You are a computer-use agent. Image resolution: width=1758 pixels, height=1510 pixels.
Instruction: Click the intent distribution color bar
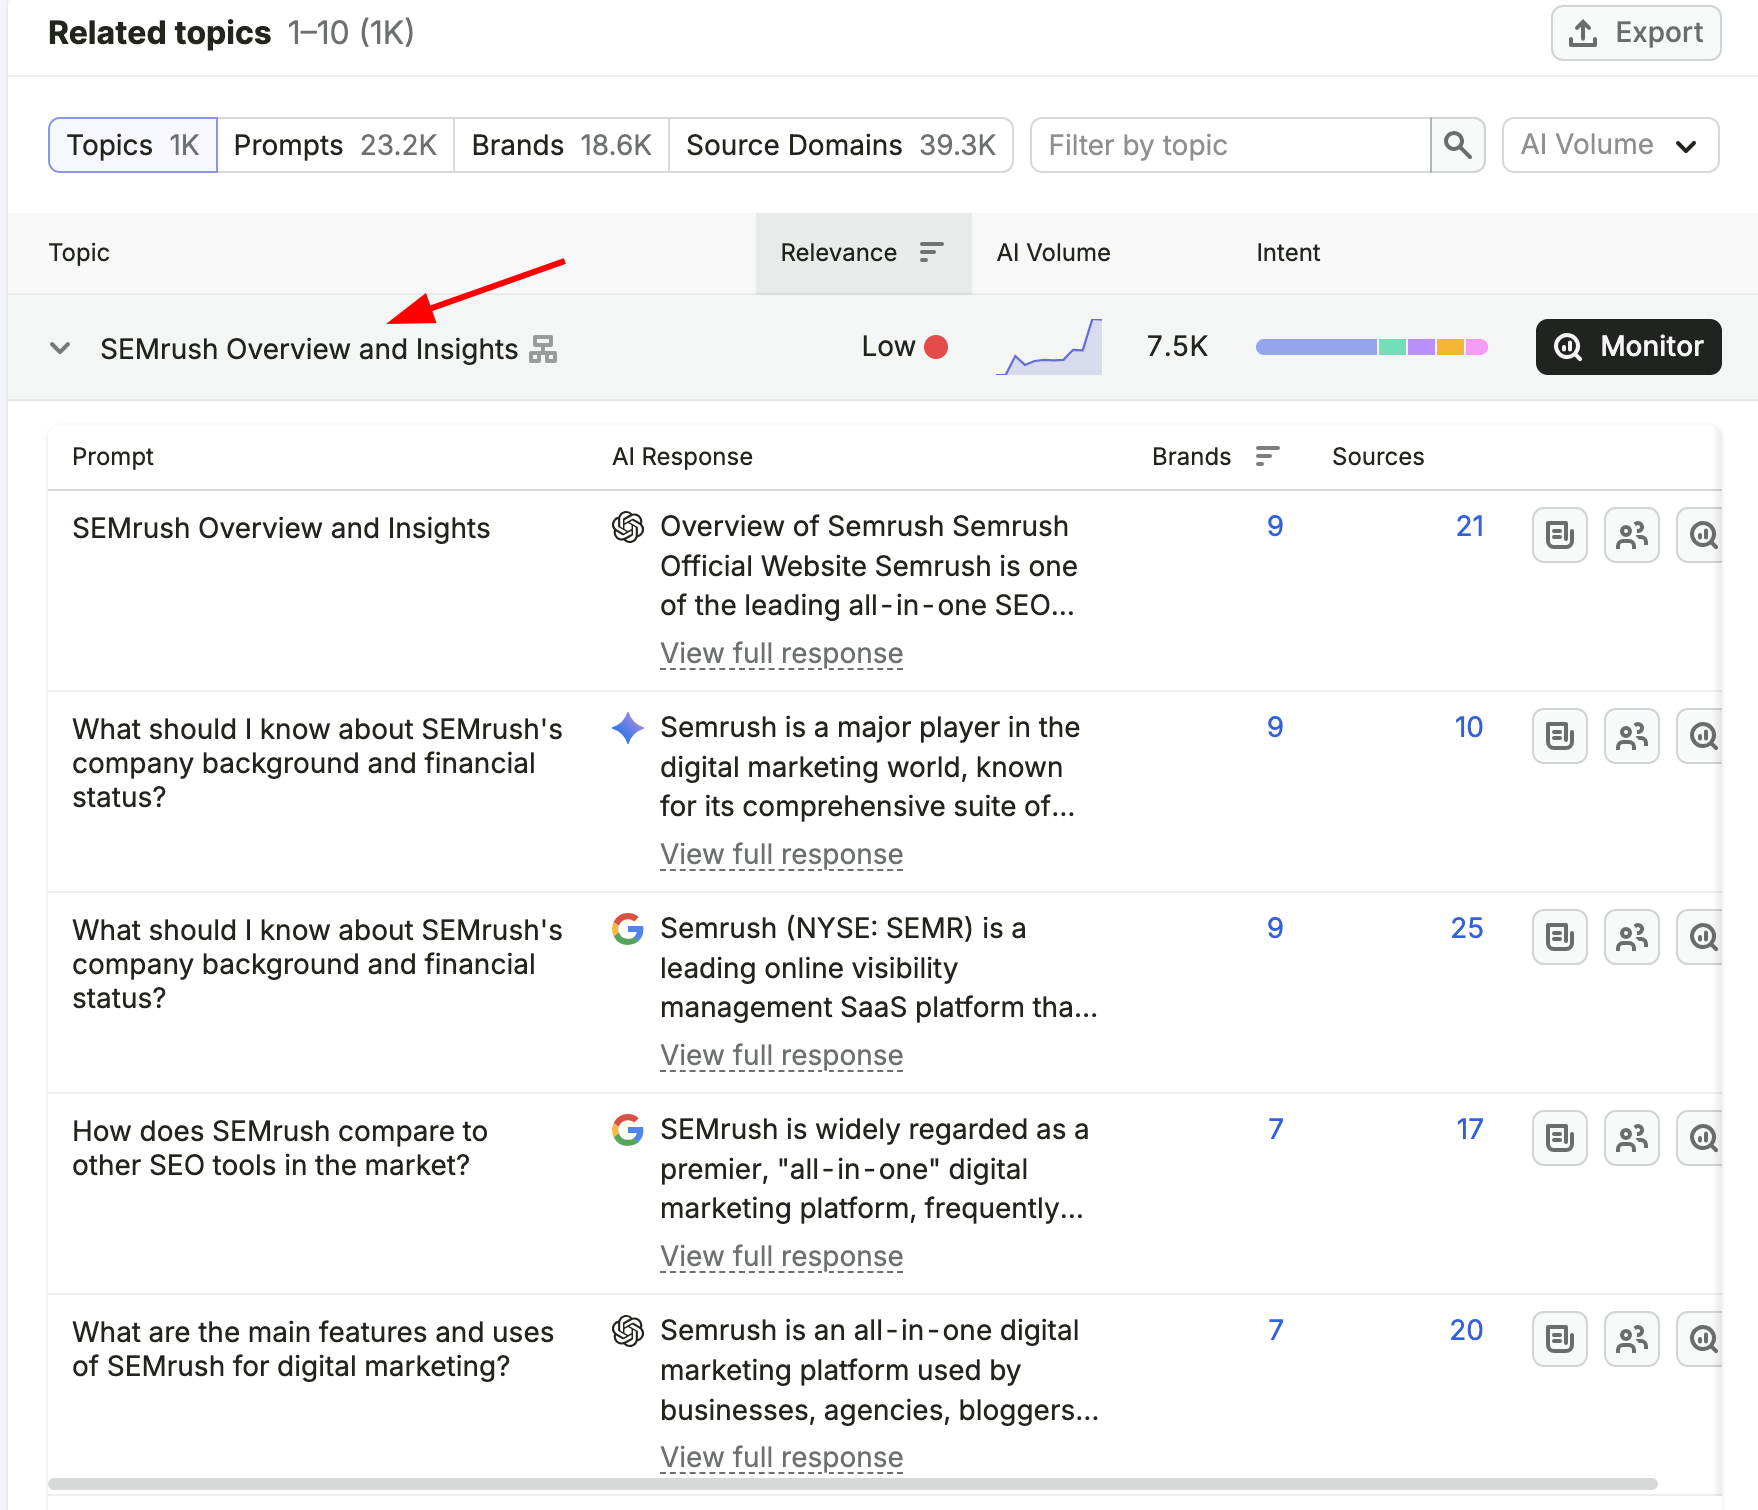1372,347
